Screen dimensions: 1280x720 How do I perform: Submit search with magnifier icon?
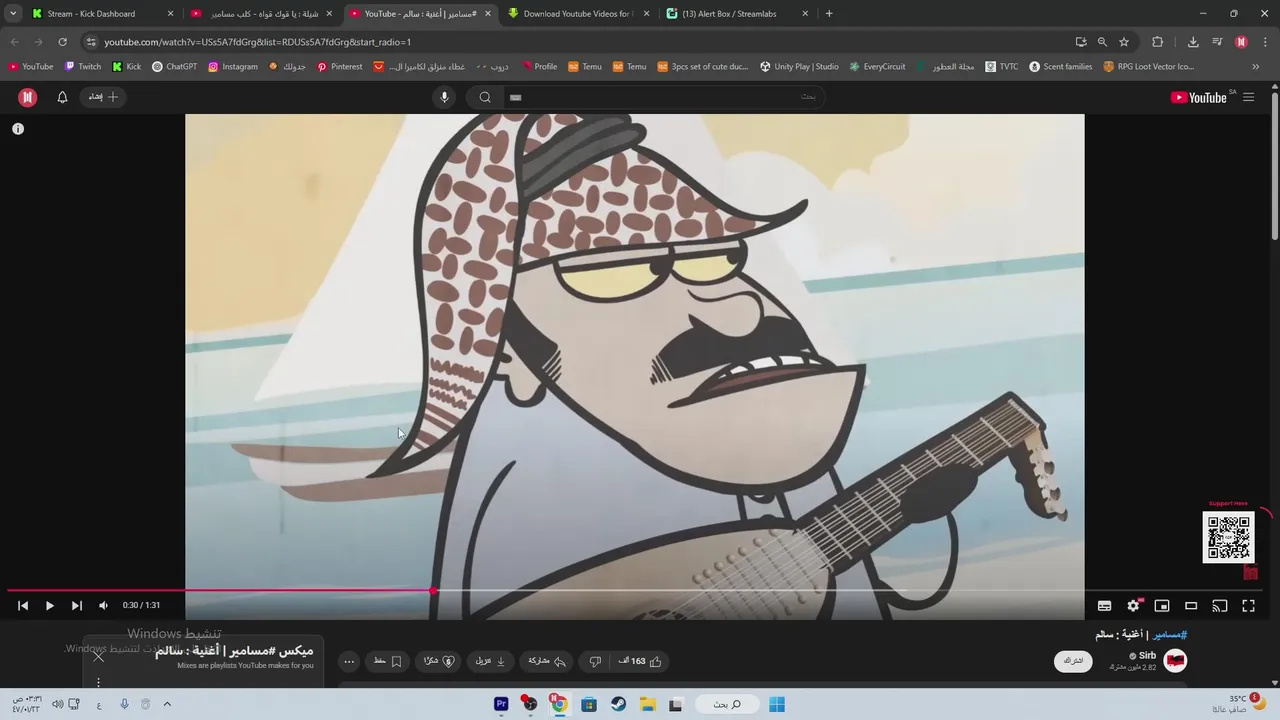coord(485,97)
